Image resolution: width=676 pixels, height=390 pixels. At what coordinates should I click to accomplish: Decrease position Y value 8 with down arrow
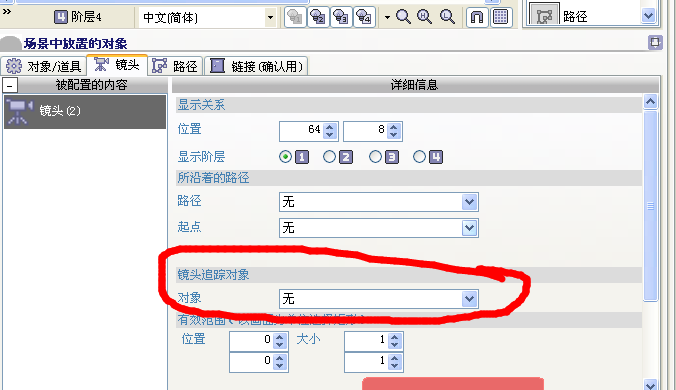click(394, 135)
